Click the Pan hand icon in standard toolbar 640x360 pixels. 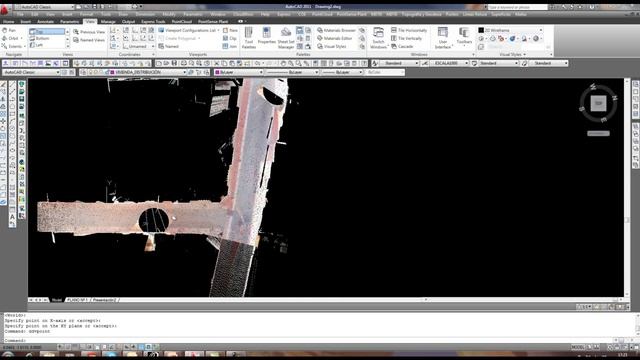click(283, 63)
